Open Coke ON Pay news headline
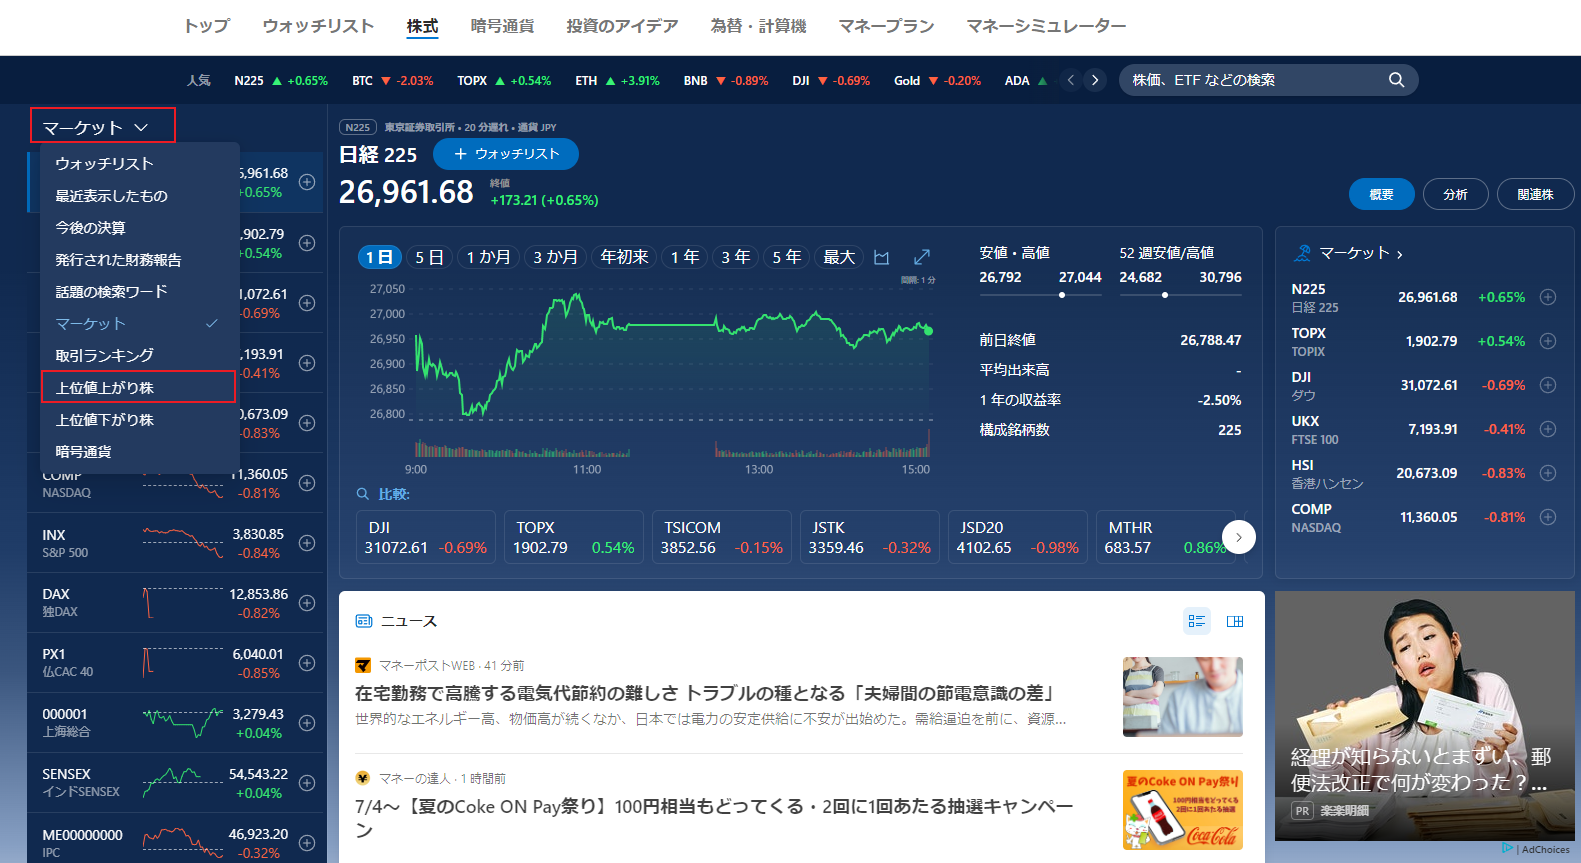The height and width of the screenshot is (863, 1581). click(714, 818)
